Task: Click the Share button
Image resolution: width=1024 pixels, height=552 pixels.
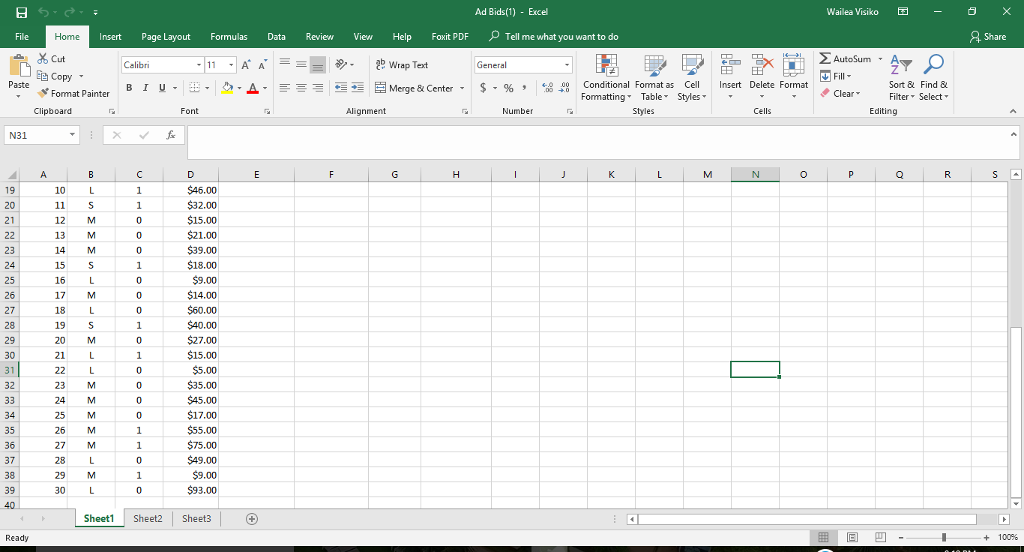Action: tap(988, 36)
